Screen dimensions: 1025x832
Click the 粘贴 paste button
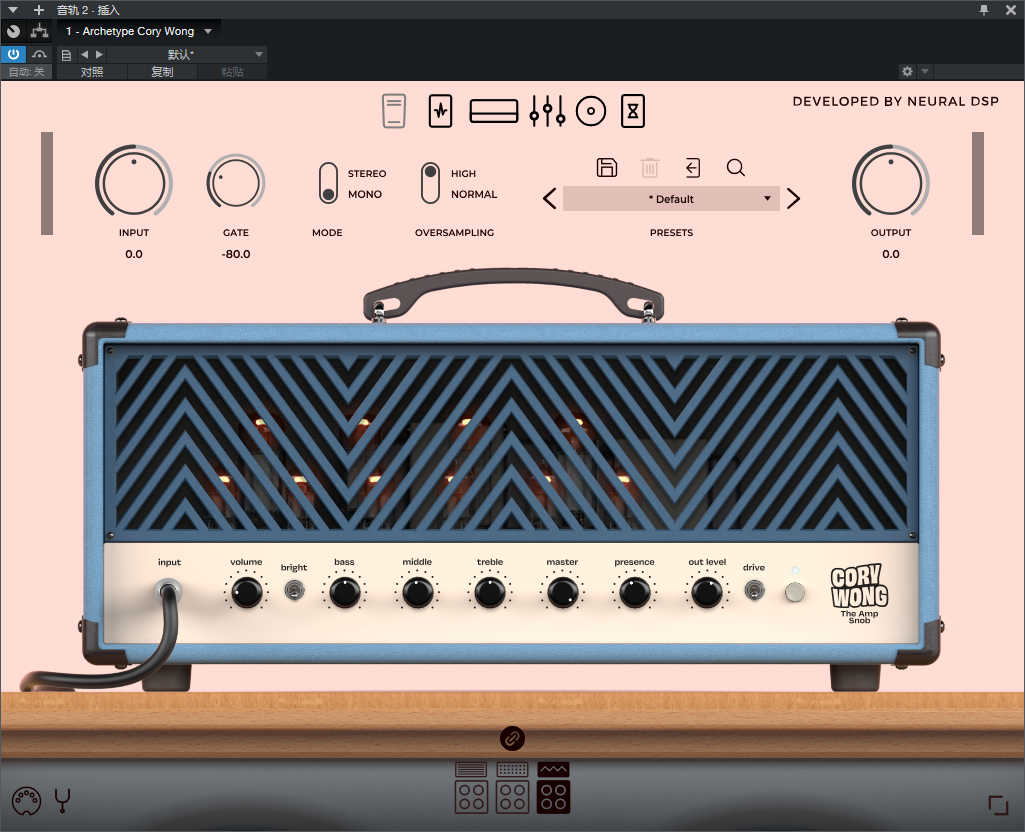click(x=233, y=72)
